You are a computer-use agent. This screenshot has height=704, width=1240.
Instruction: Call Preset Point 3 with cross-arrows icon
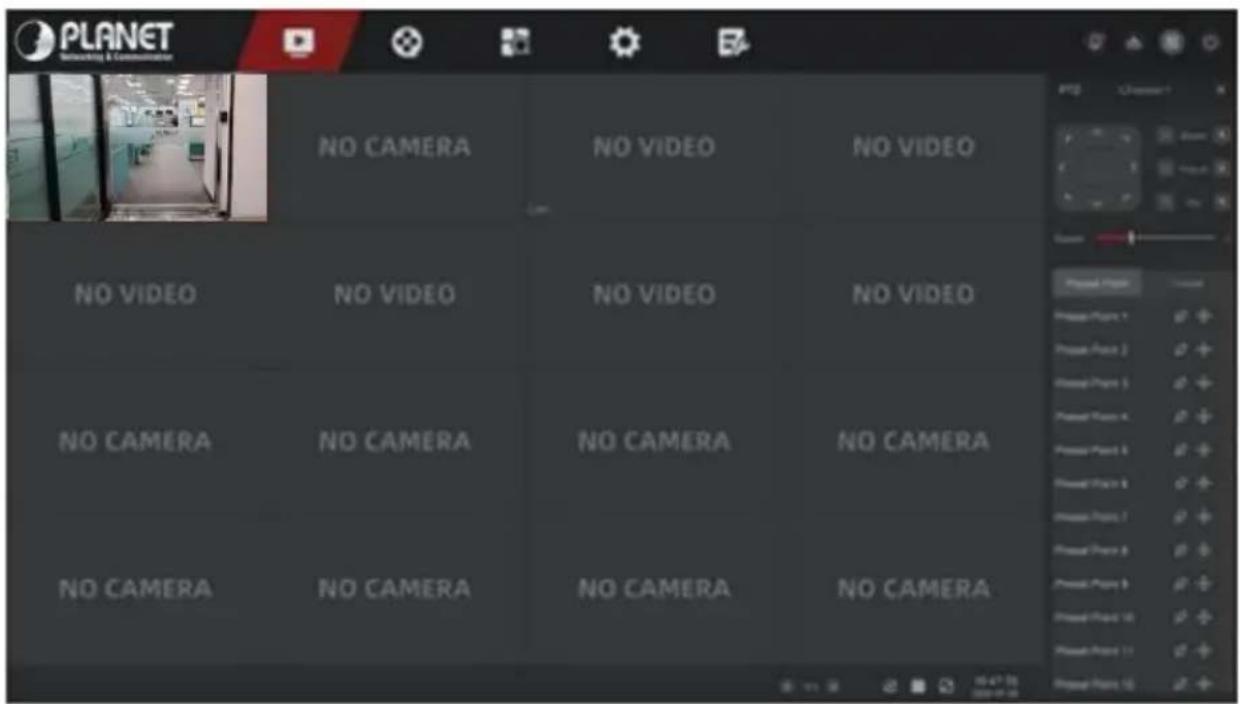pos(1204,383)
